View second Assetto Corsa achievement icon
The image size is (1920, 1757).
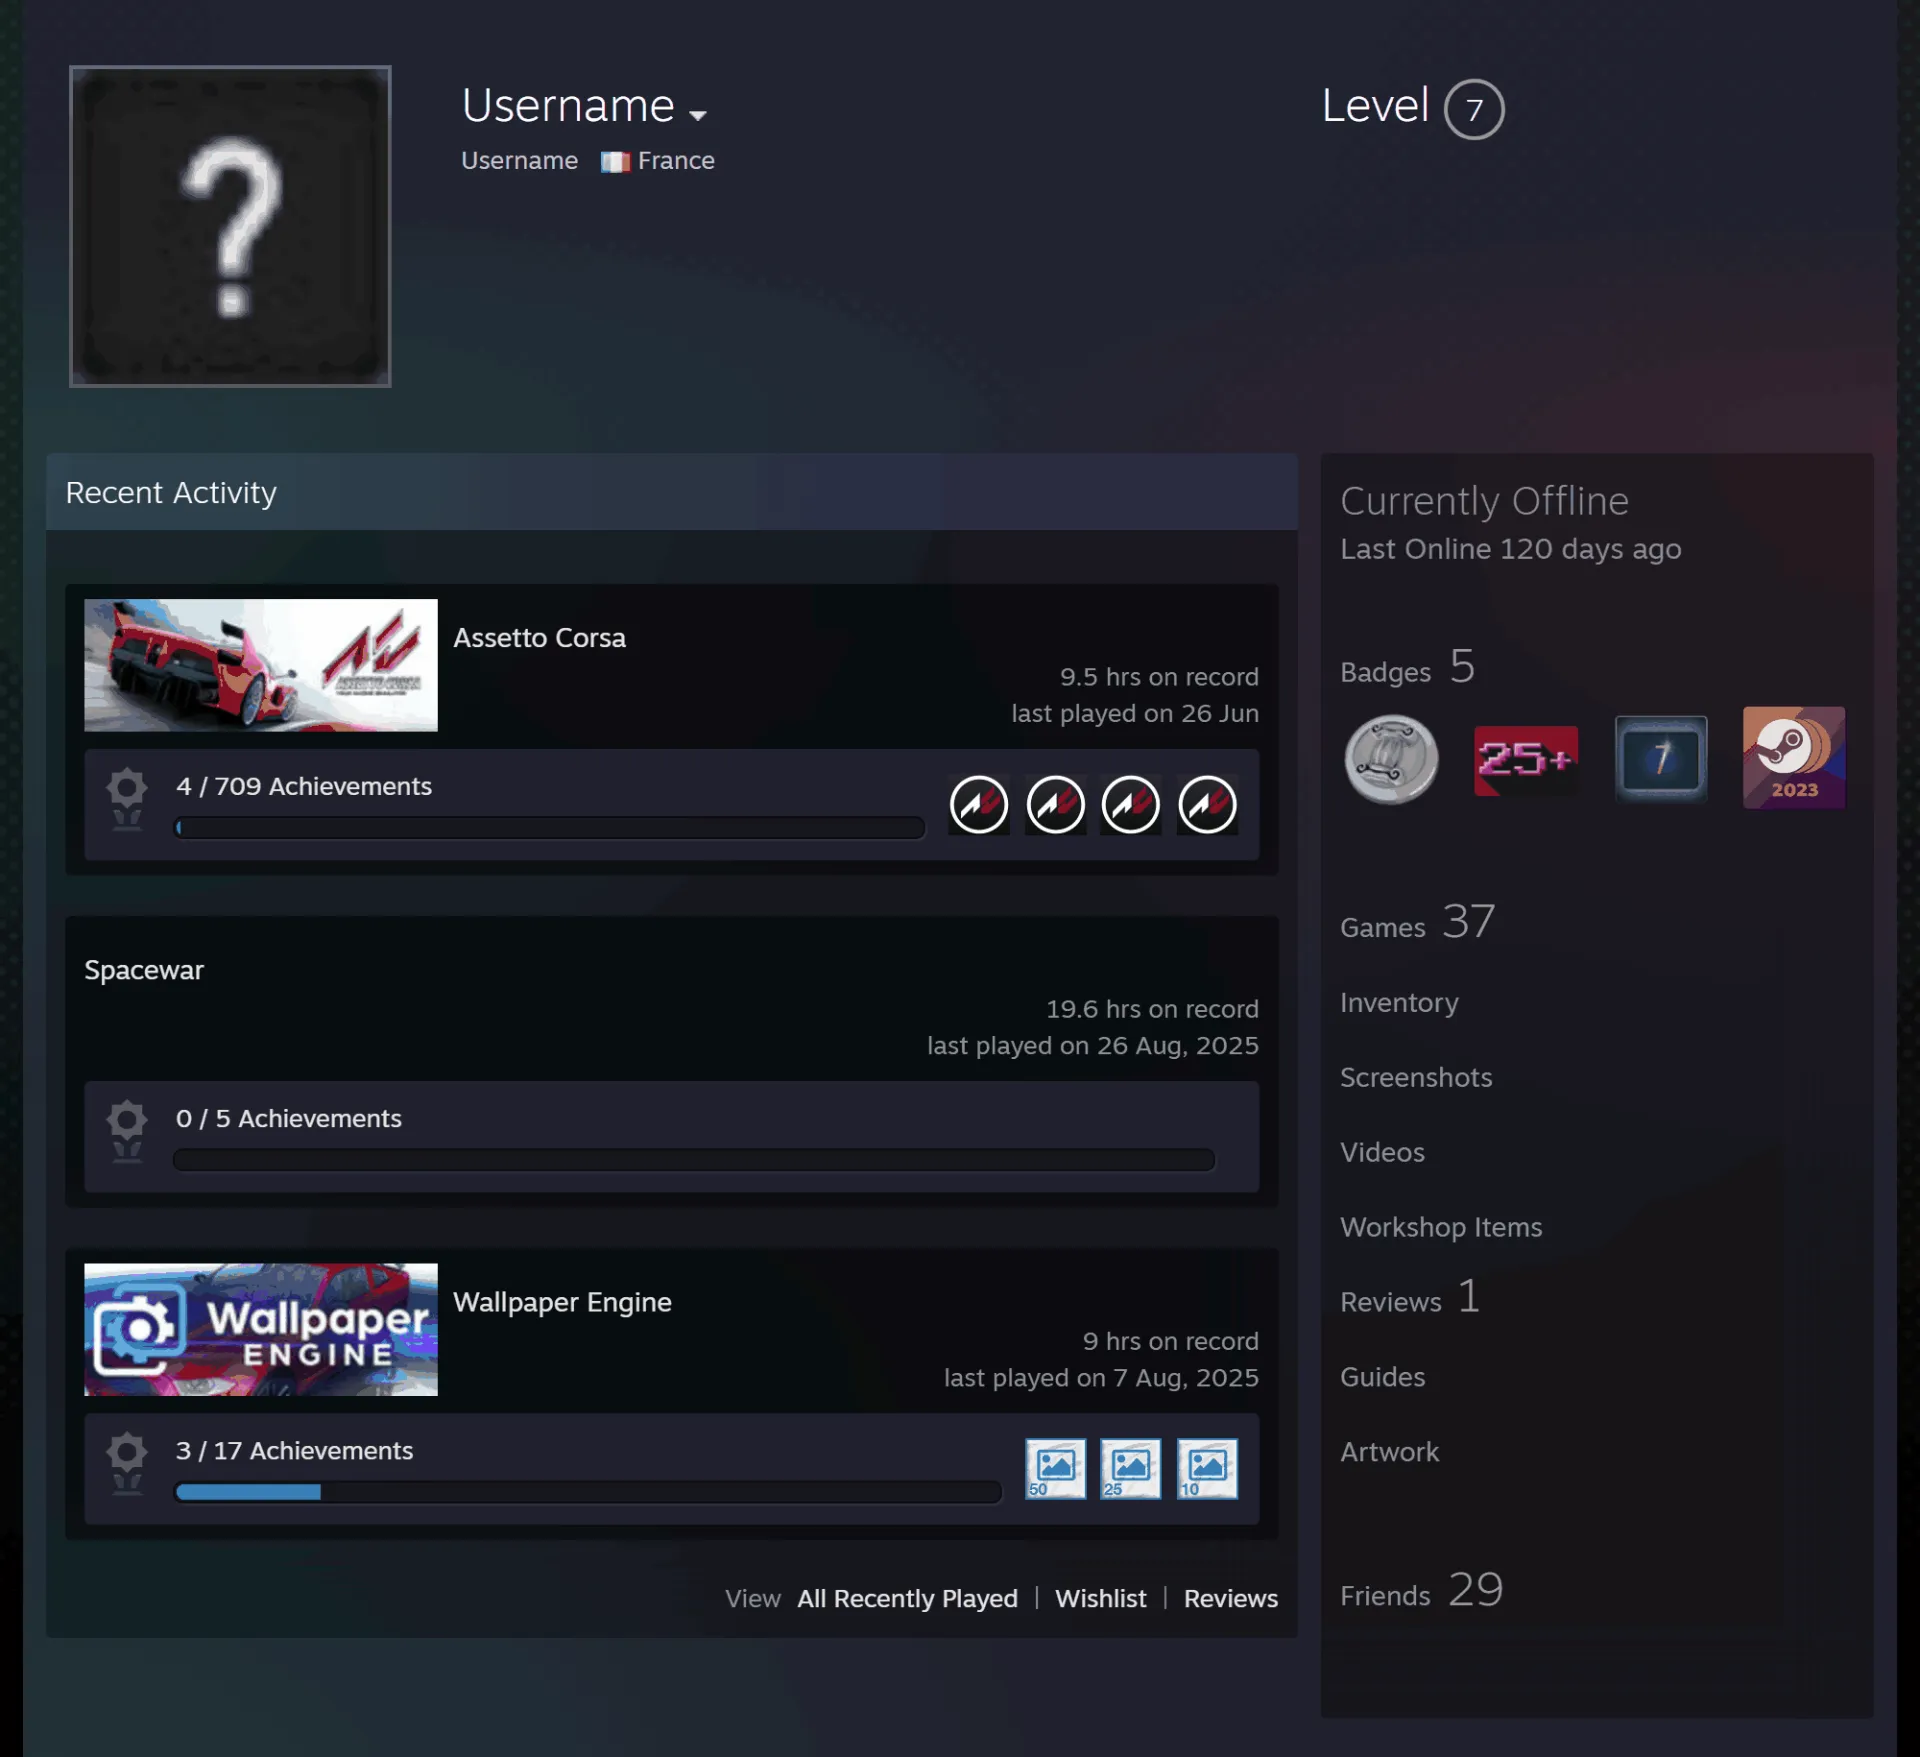(1055, 804)
